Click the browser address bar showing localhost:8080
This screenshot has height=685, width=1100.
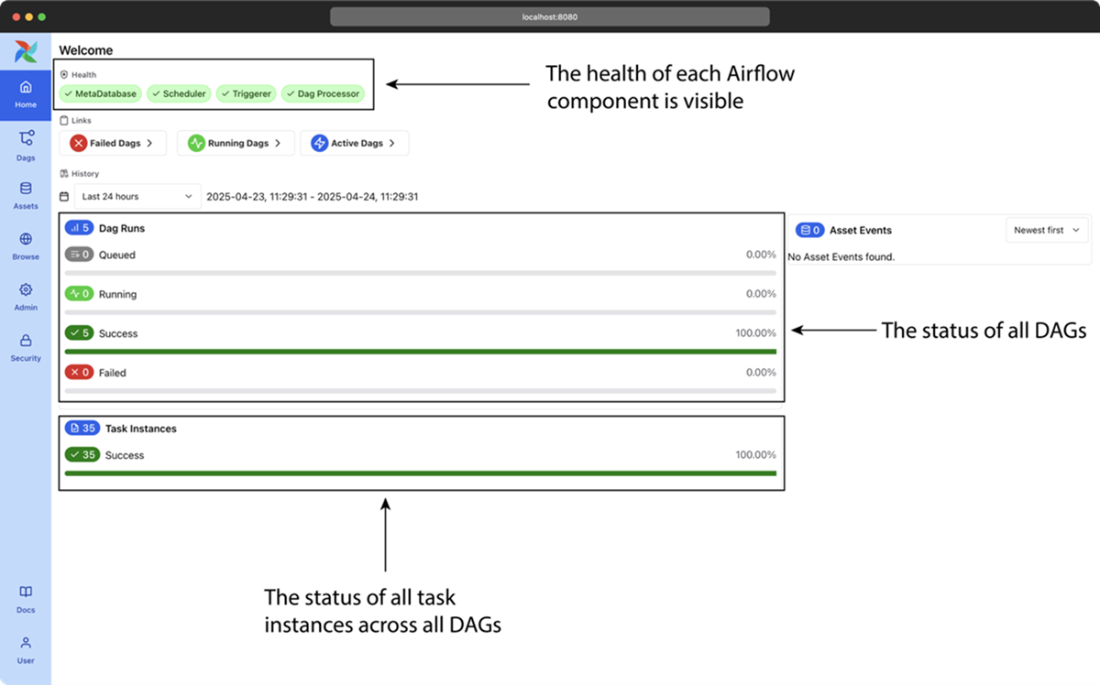click(x=550, y=17)
